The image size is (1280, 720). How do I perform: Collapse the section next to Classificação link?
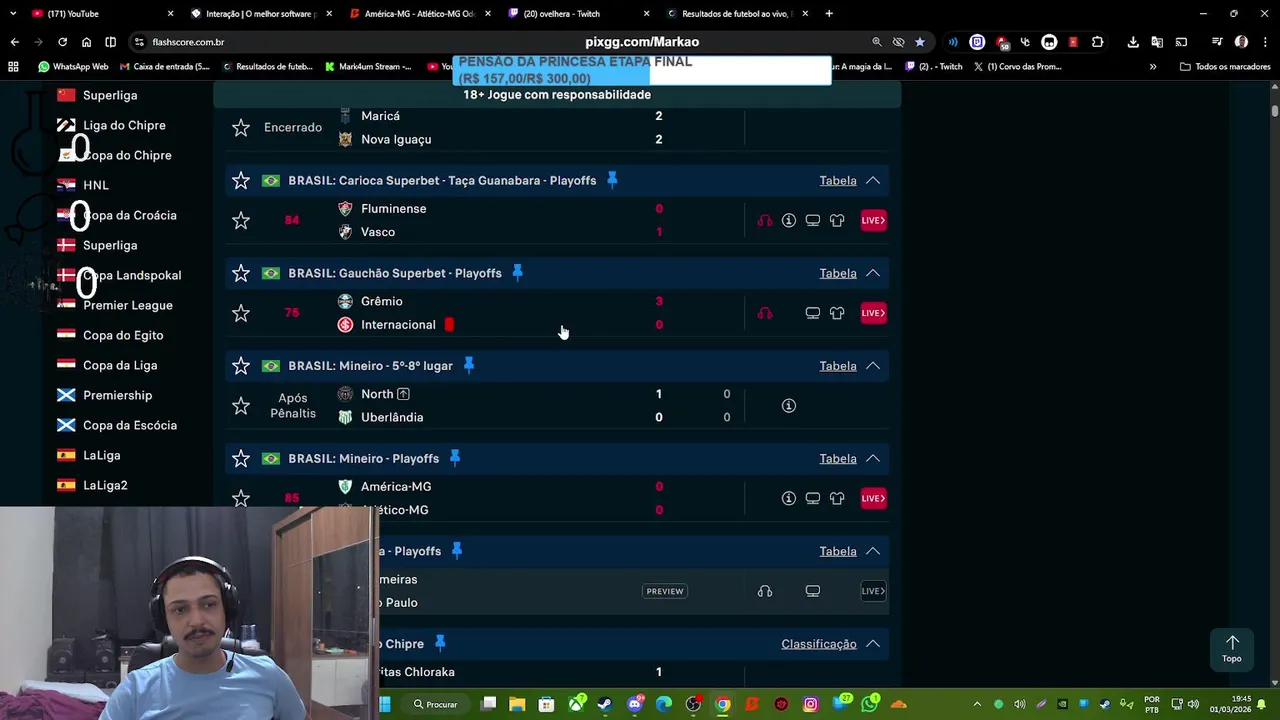pos(873,644)
